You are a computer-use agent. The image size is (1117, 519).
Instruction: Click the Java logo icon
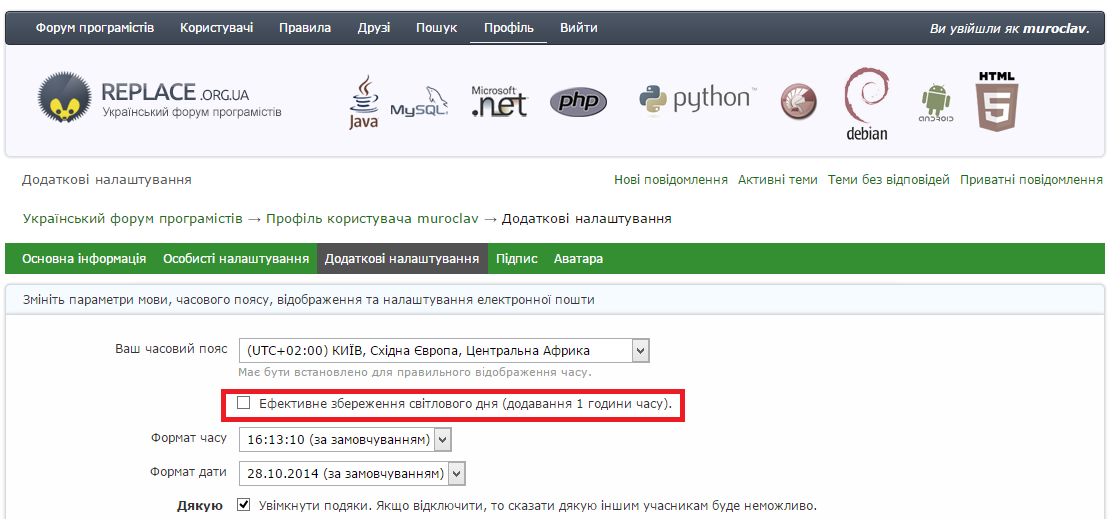point(363,102)
